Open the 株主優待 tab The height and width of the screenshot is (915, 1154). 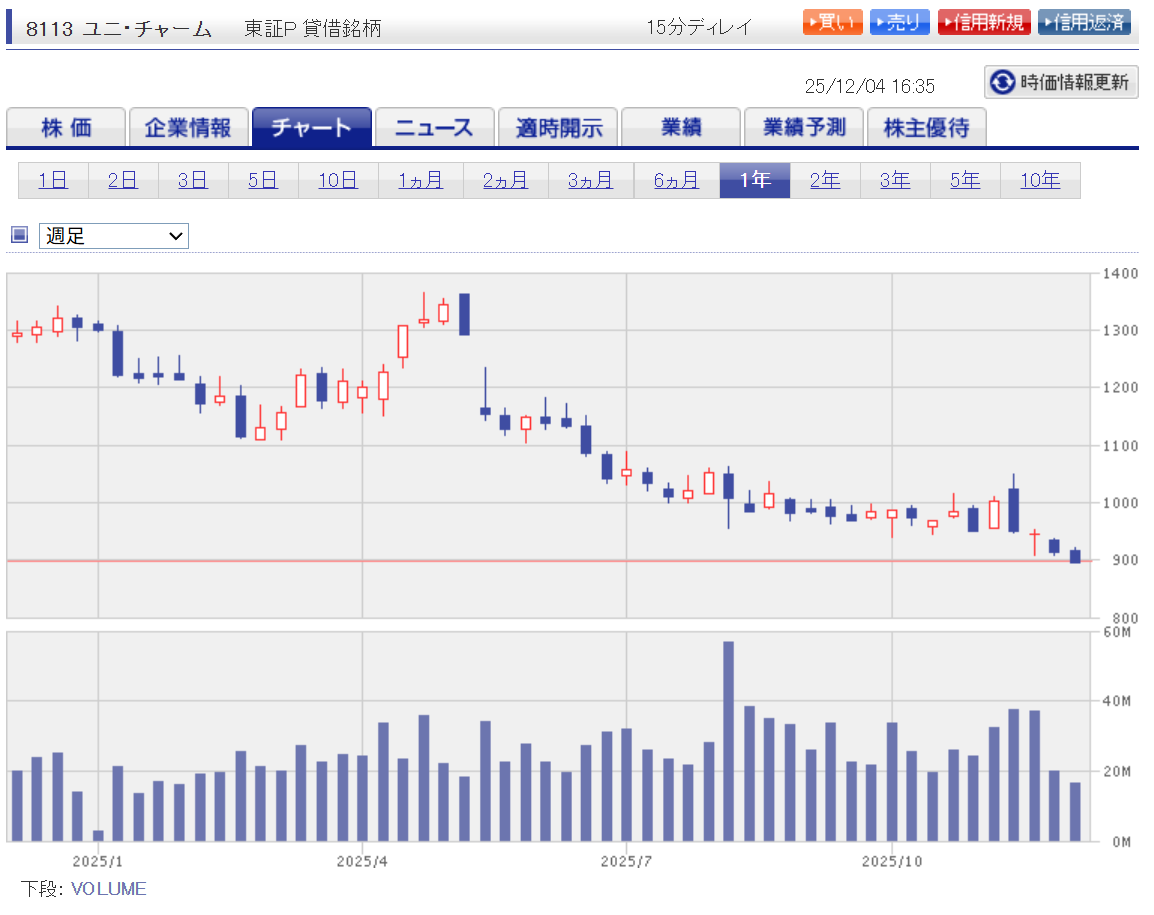926,128
